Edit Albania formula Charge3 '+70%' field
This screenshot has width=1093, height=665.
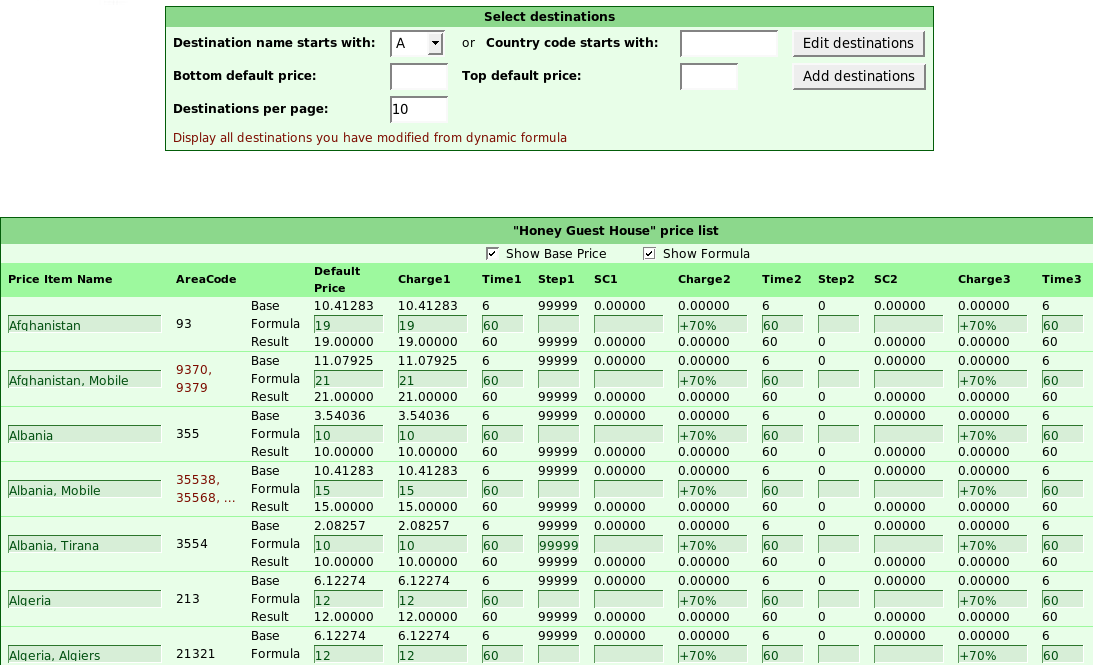pos(992,434)
